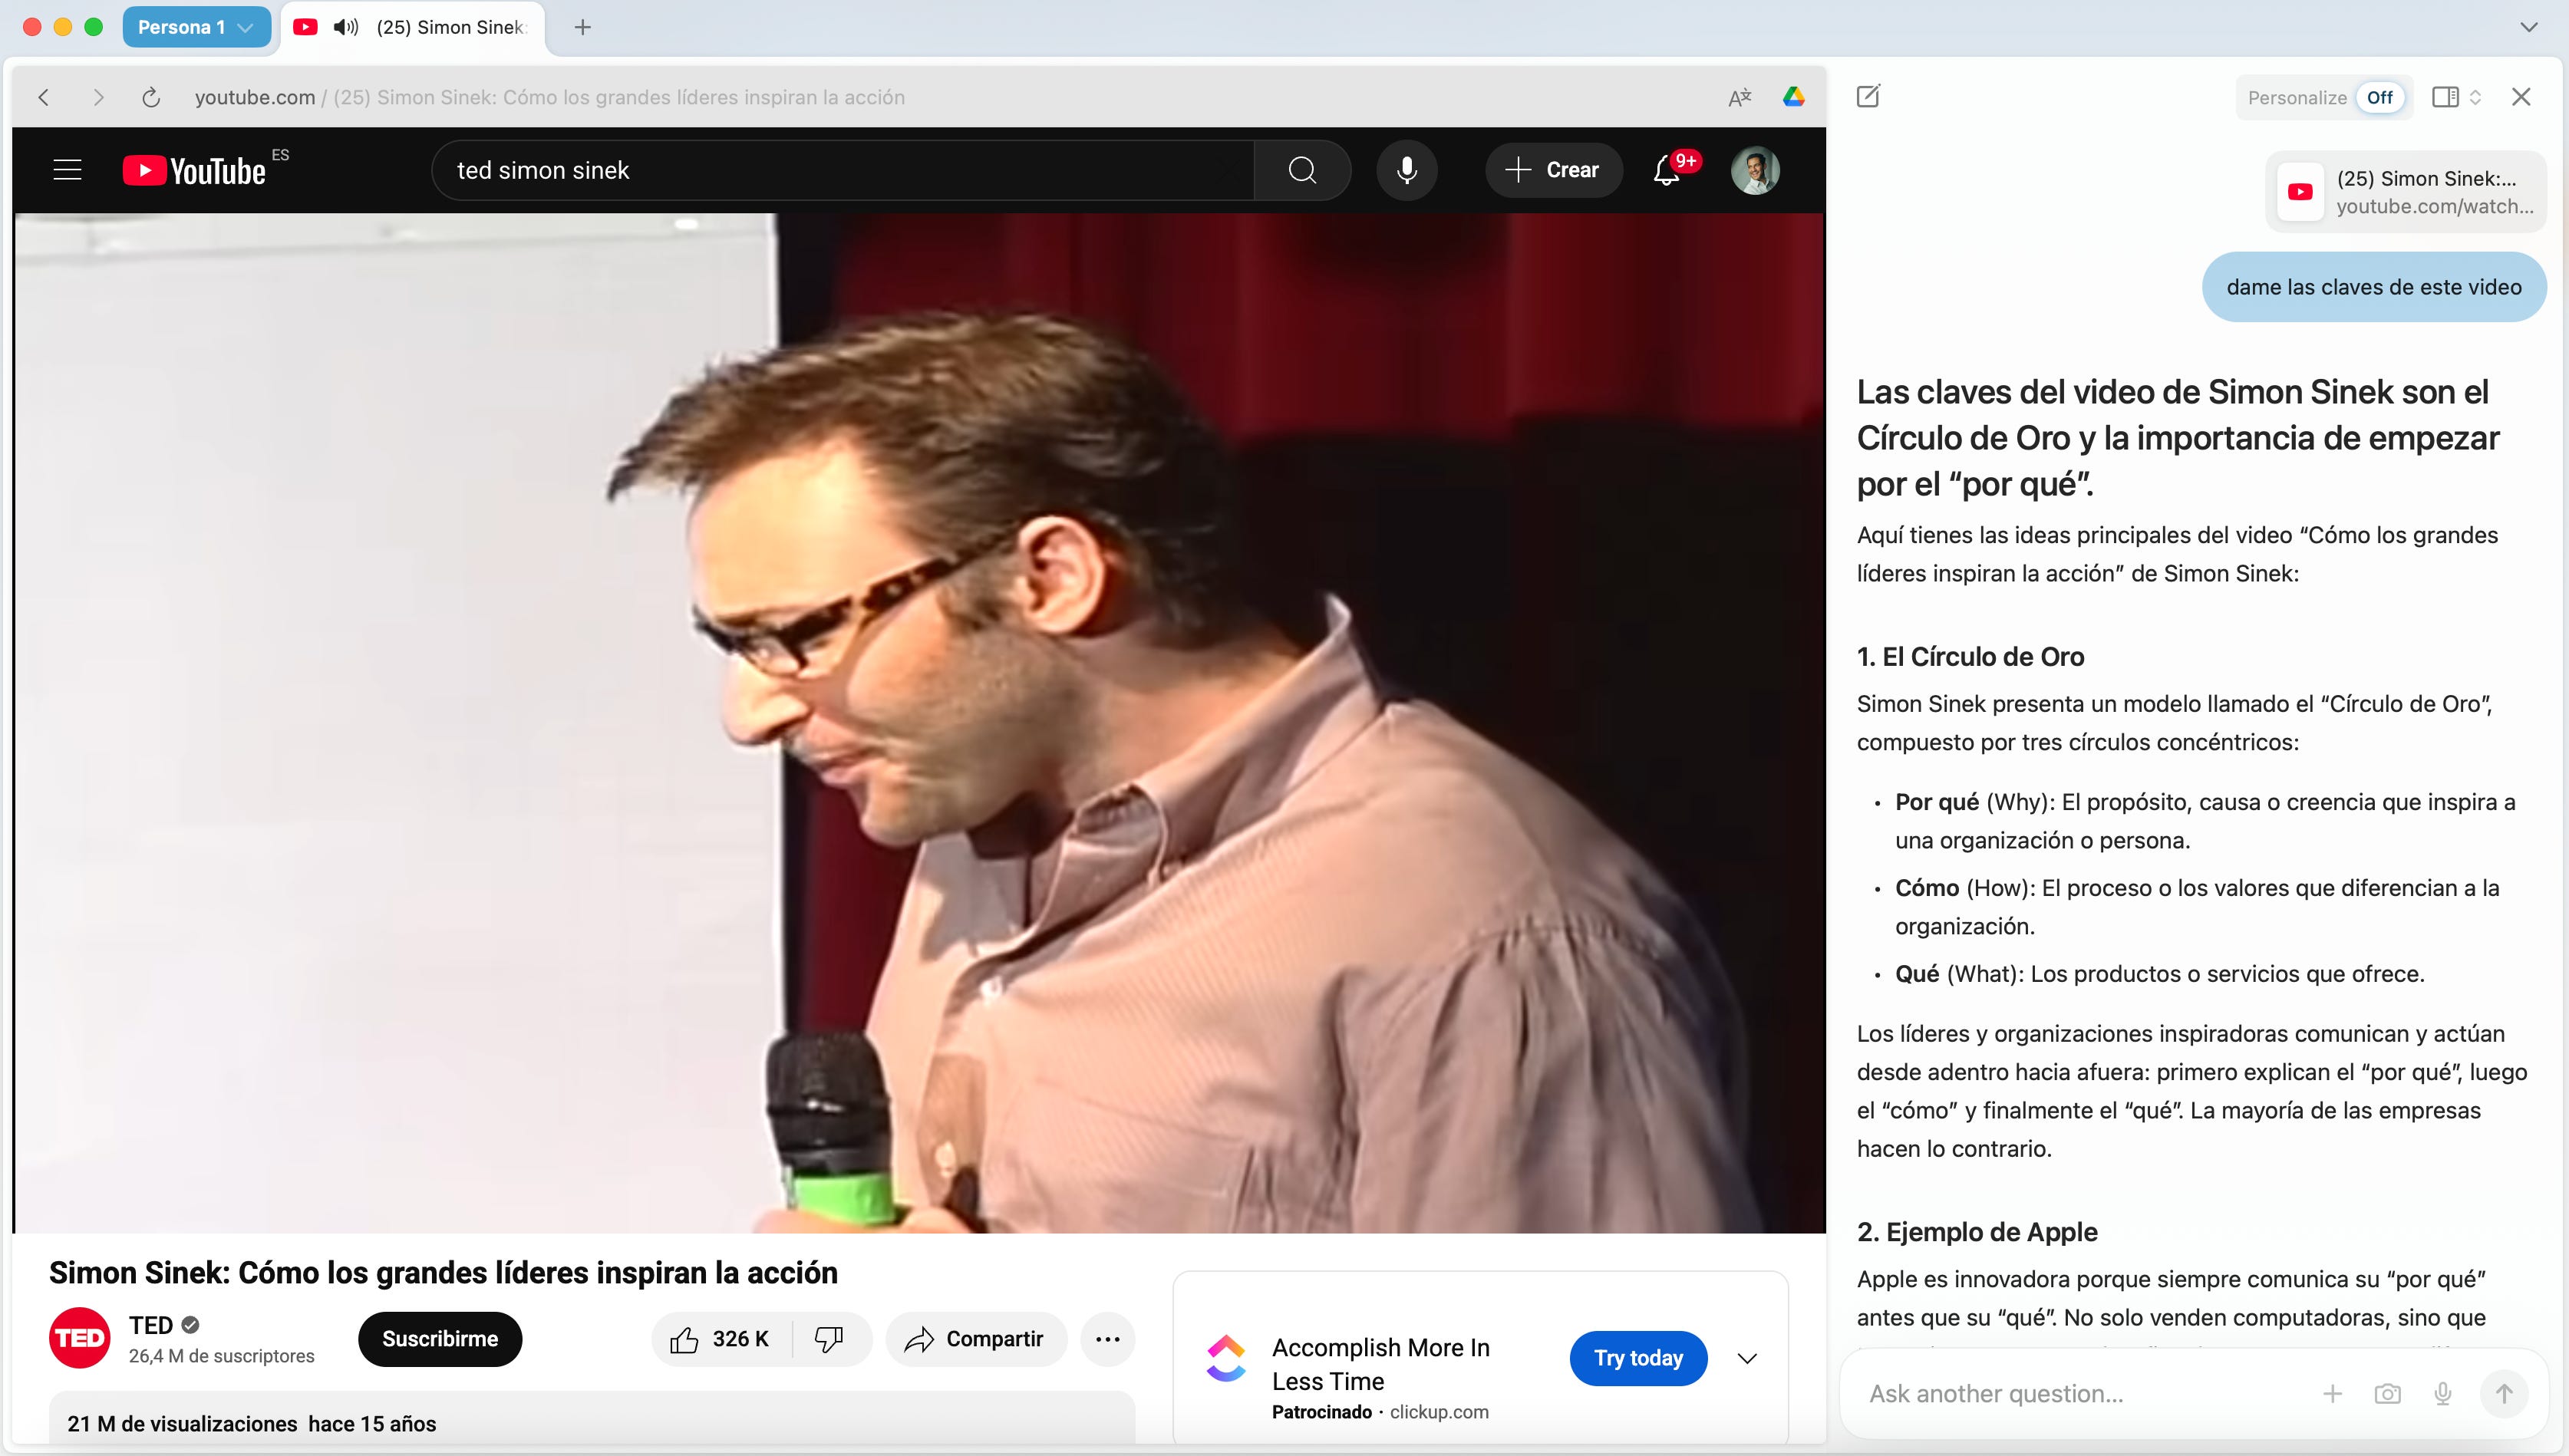Open the translate page icon in address bar
This screenshot has height=1456, width=2569.
click(x=1739, y=97)
